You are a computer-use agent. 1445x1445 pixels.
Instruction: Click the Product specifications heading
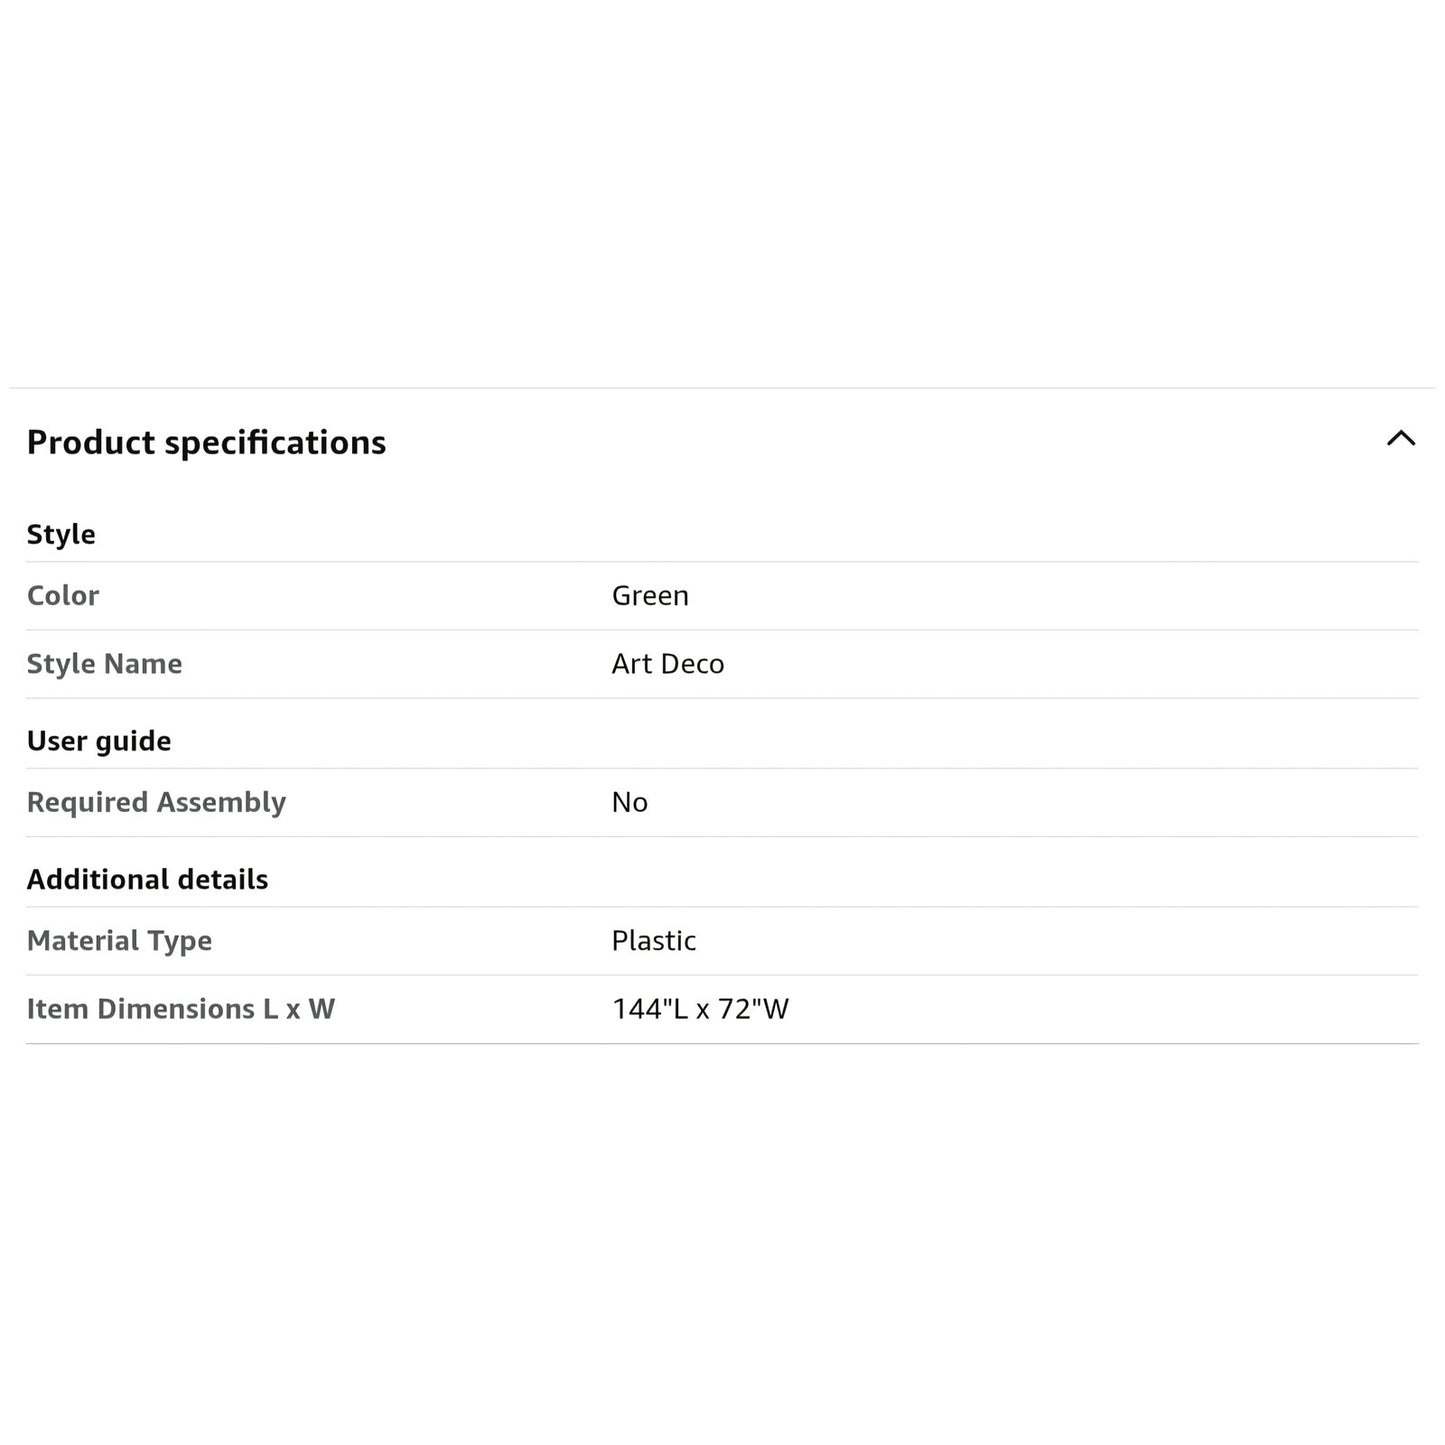(206, 442)
